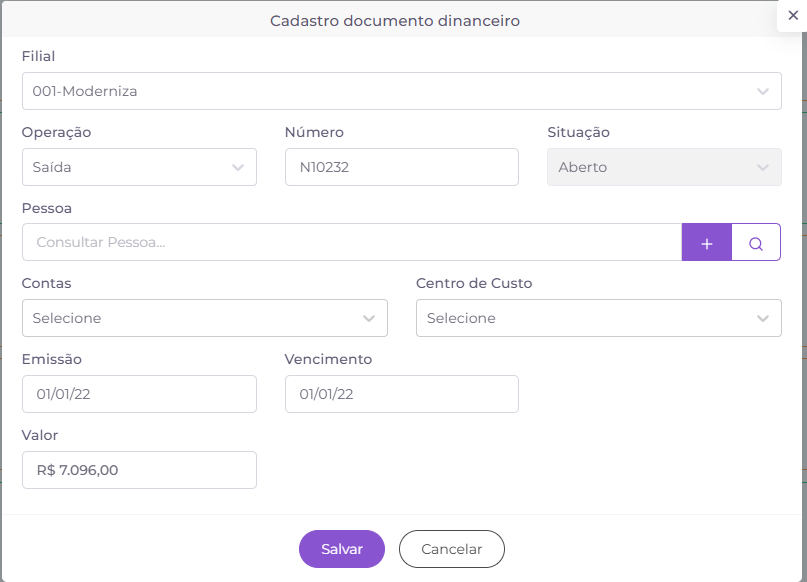The image size is (807, 582).
Task: Open the Filial 001-Moderniza dropdown
Action: (x=401, y=91)
